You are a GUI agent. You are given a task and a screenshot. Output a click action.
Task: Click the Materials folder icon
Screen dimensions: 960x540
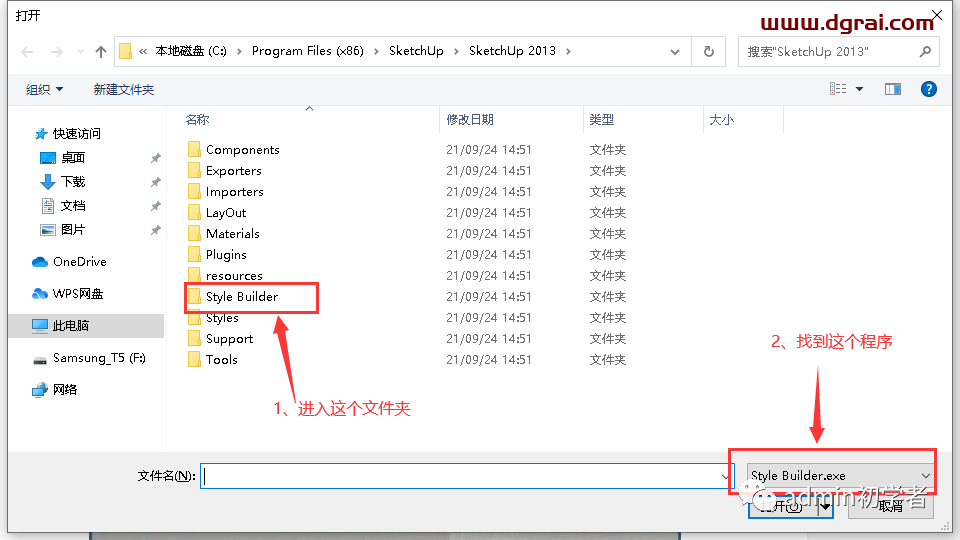coord(194,233)
